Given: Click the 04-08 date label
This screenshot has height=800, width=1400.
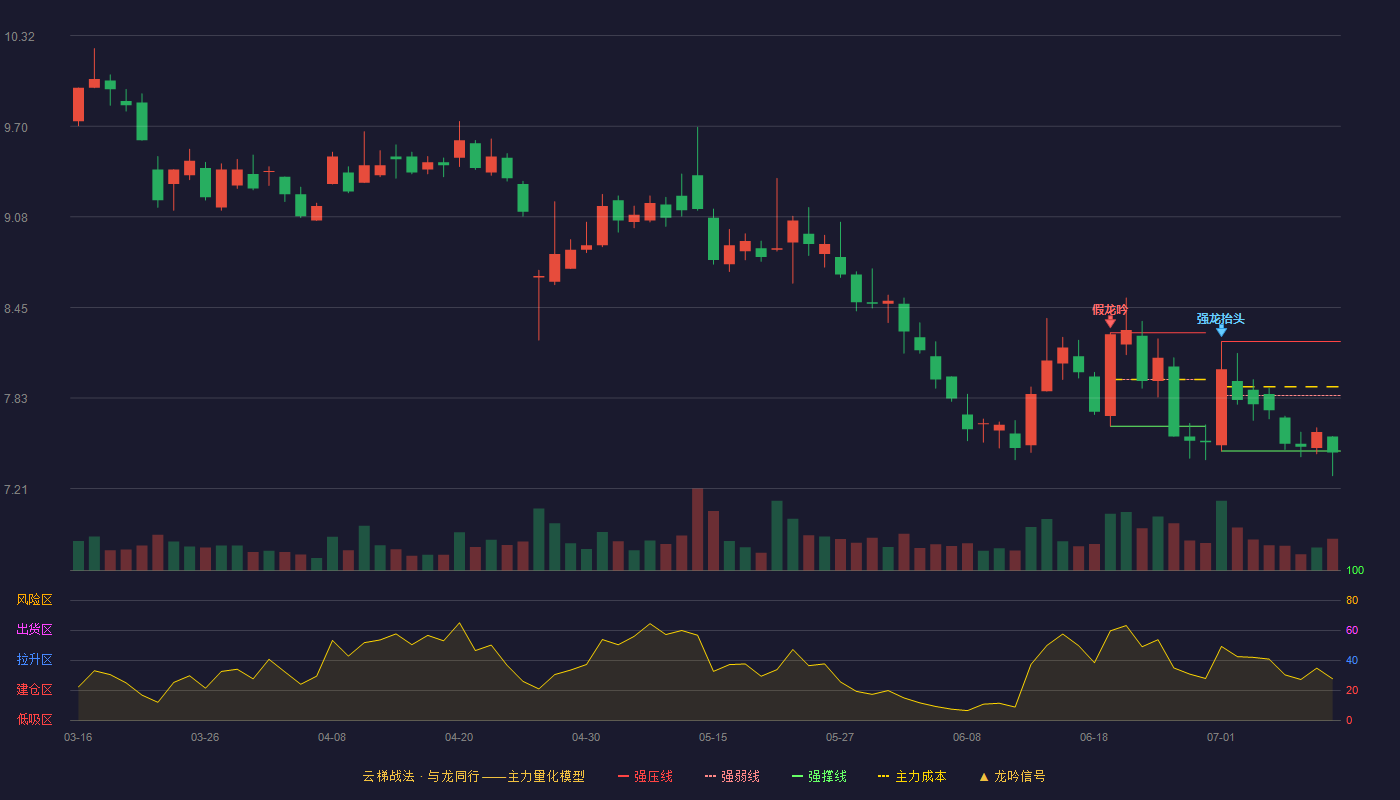Looking at the screenshot, I should (332, 737).
